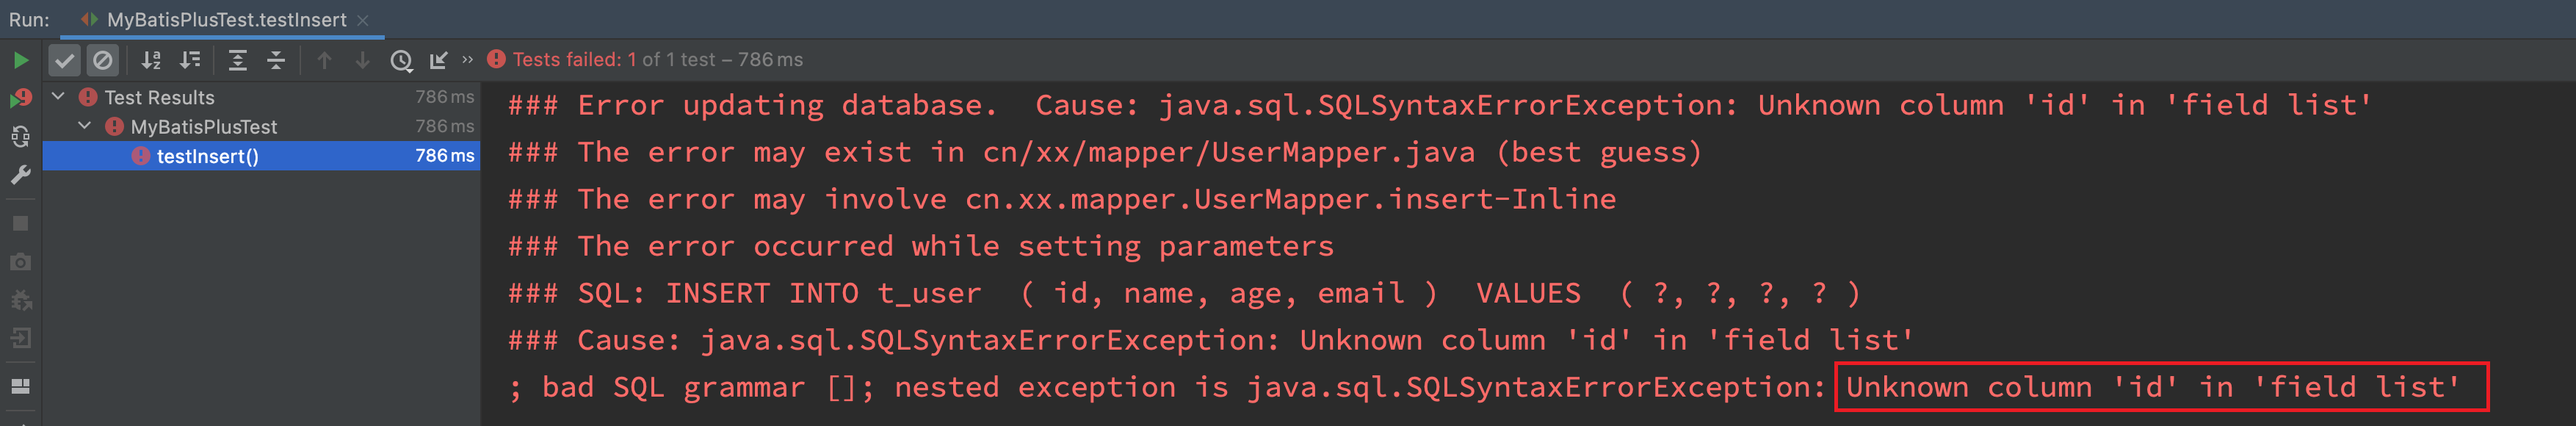
Task: Toggle Show Ignored tests button
Action: [102, 60]
